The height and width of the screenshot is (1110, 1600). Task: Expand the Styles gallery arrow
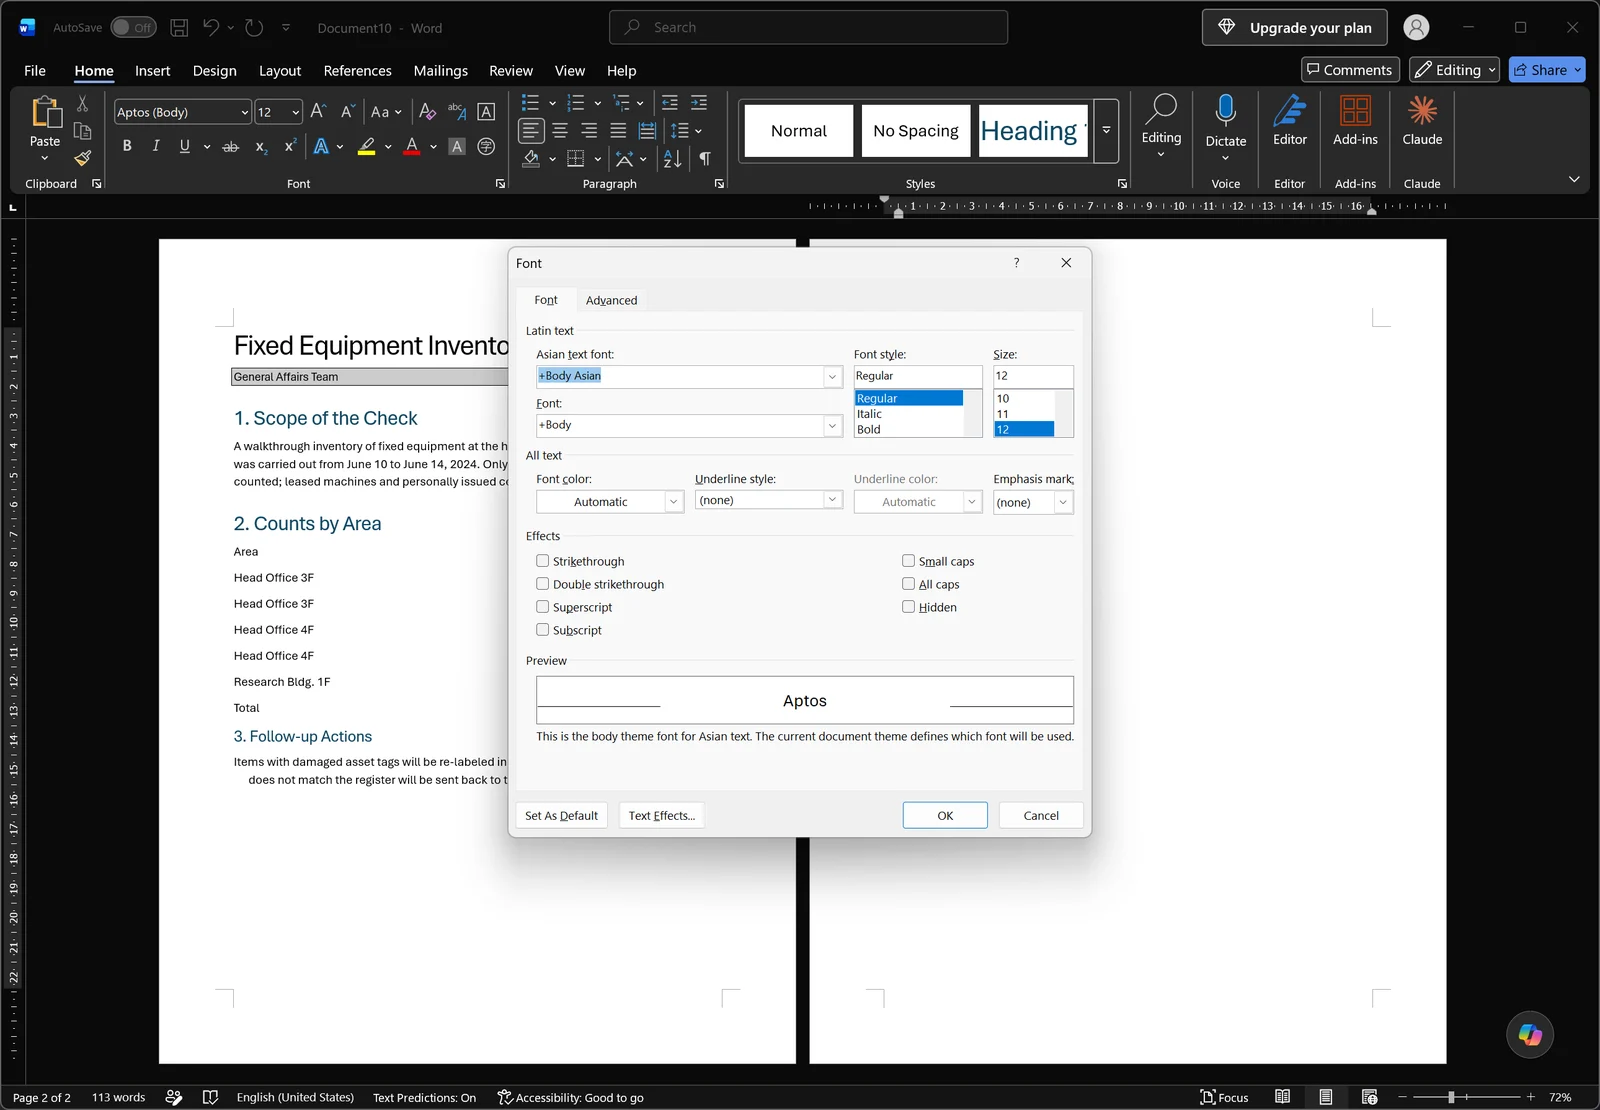[x=1106, y=131]
